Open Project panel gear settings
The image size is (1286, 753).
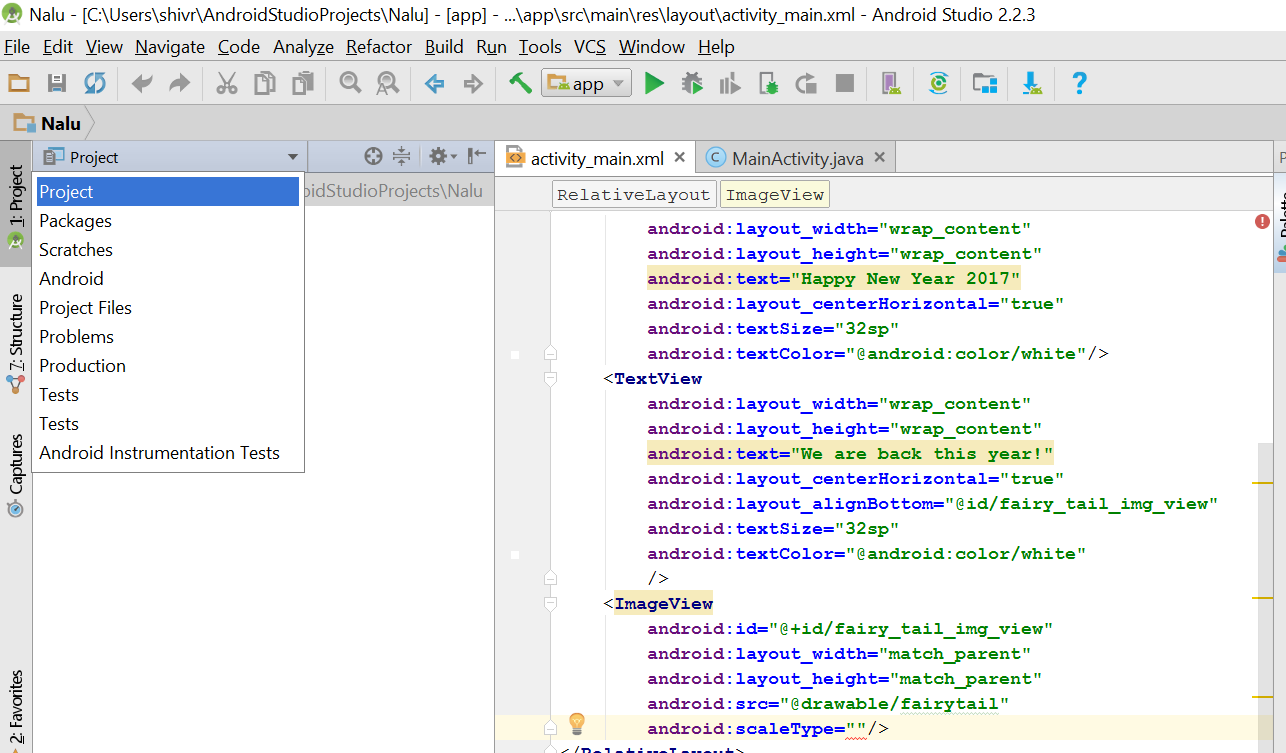pyautogui.click(x=441, y=156)
